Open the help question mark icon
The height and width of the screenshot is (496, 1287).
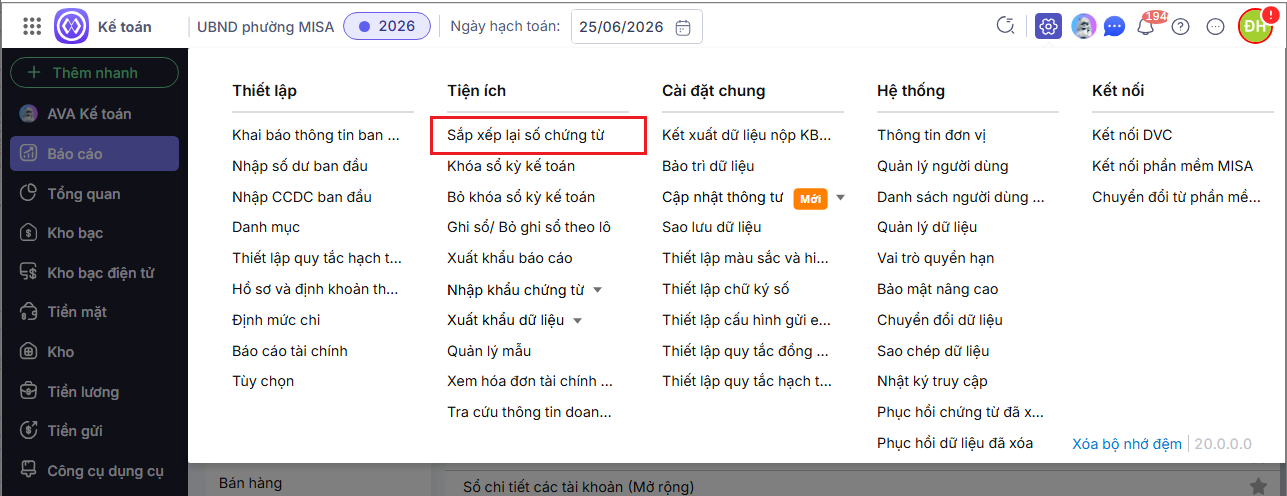(1180, 27)
